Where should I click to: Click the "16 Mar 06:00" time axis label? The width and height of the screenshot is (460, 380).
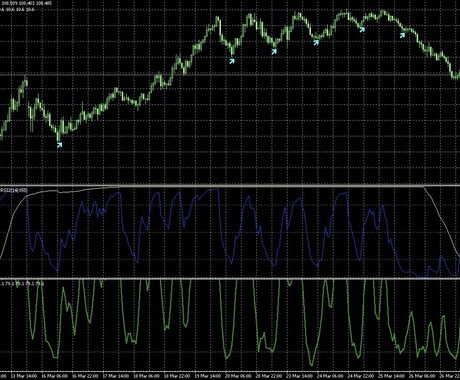pos(55,376)
